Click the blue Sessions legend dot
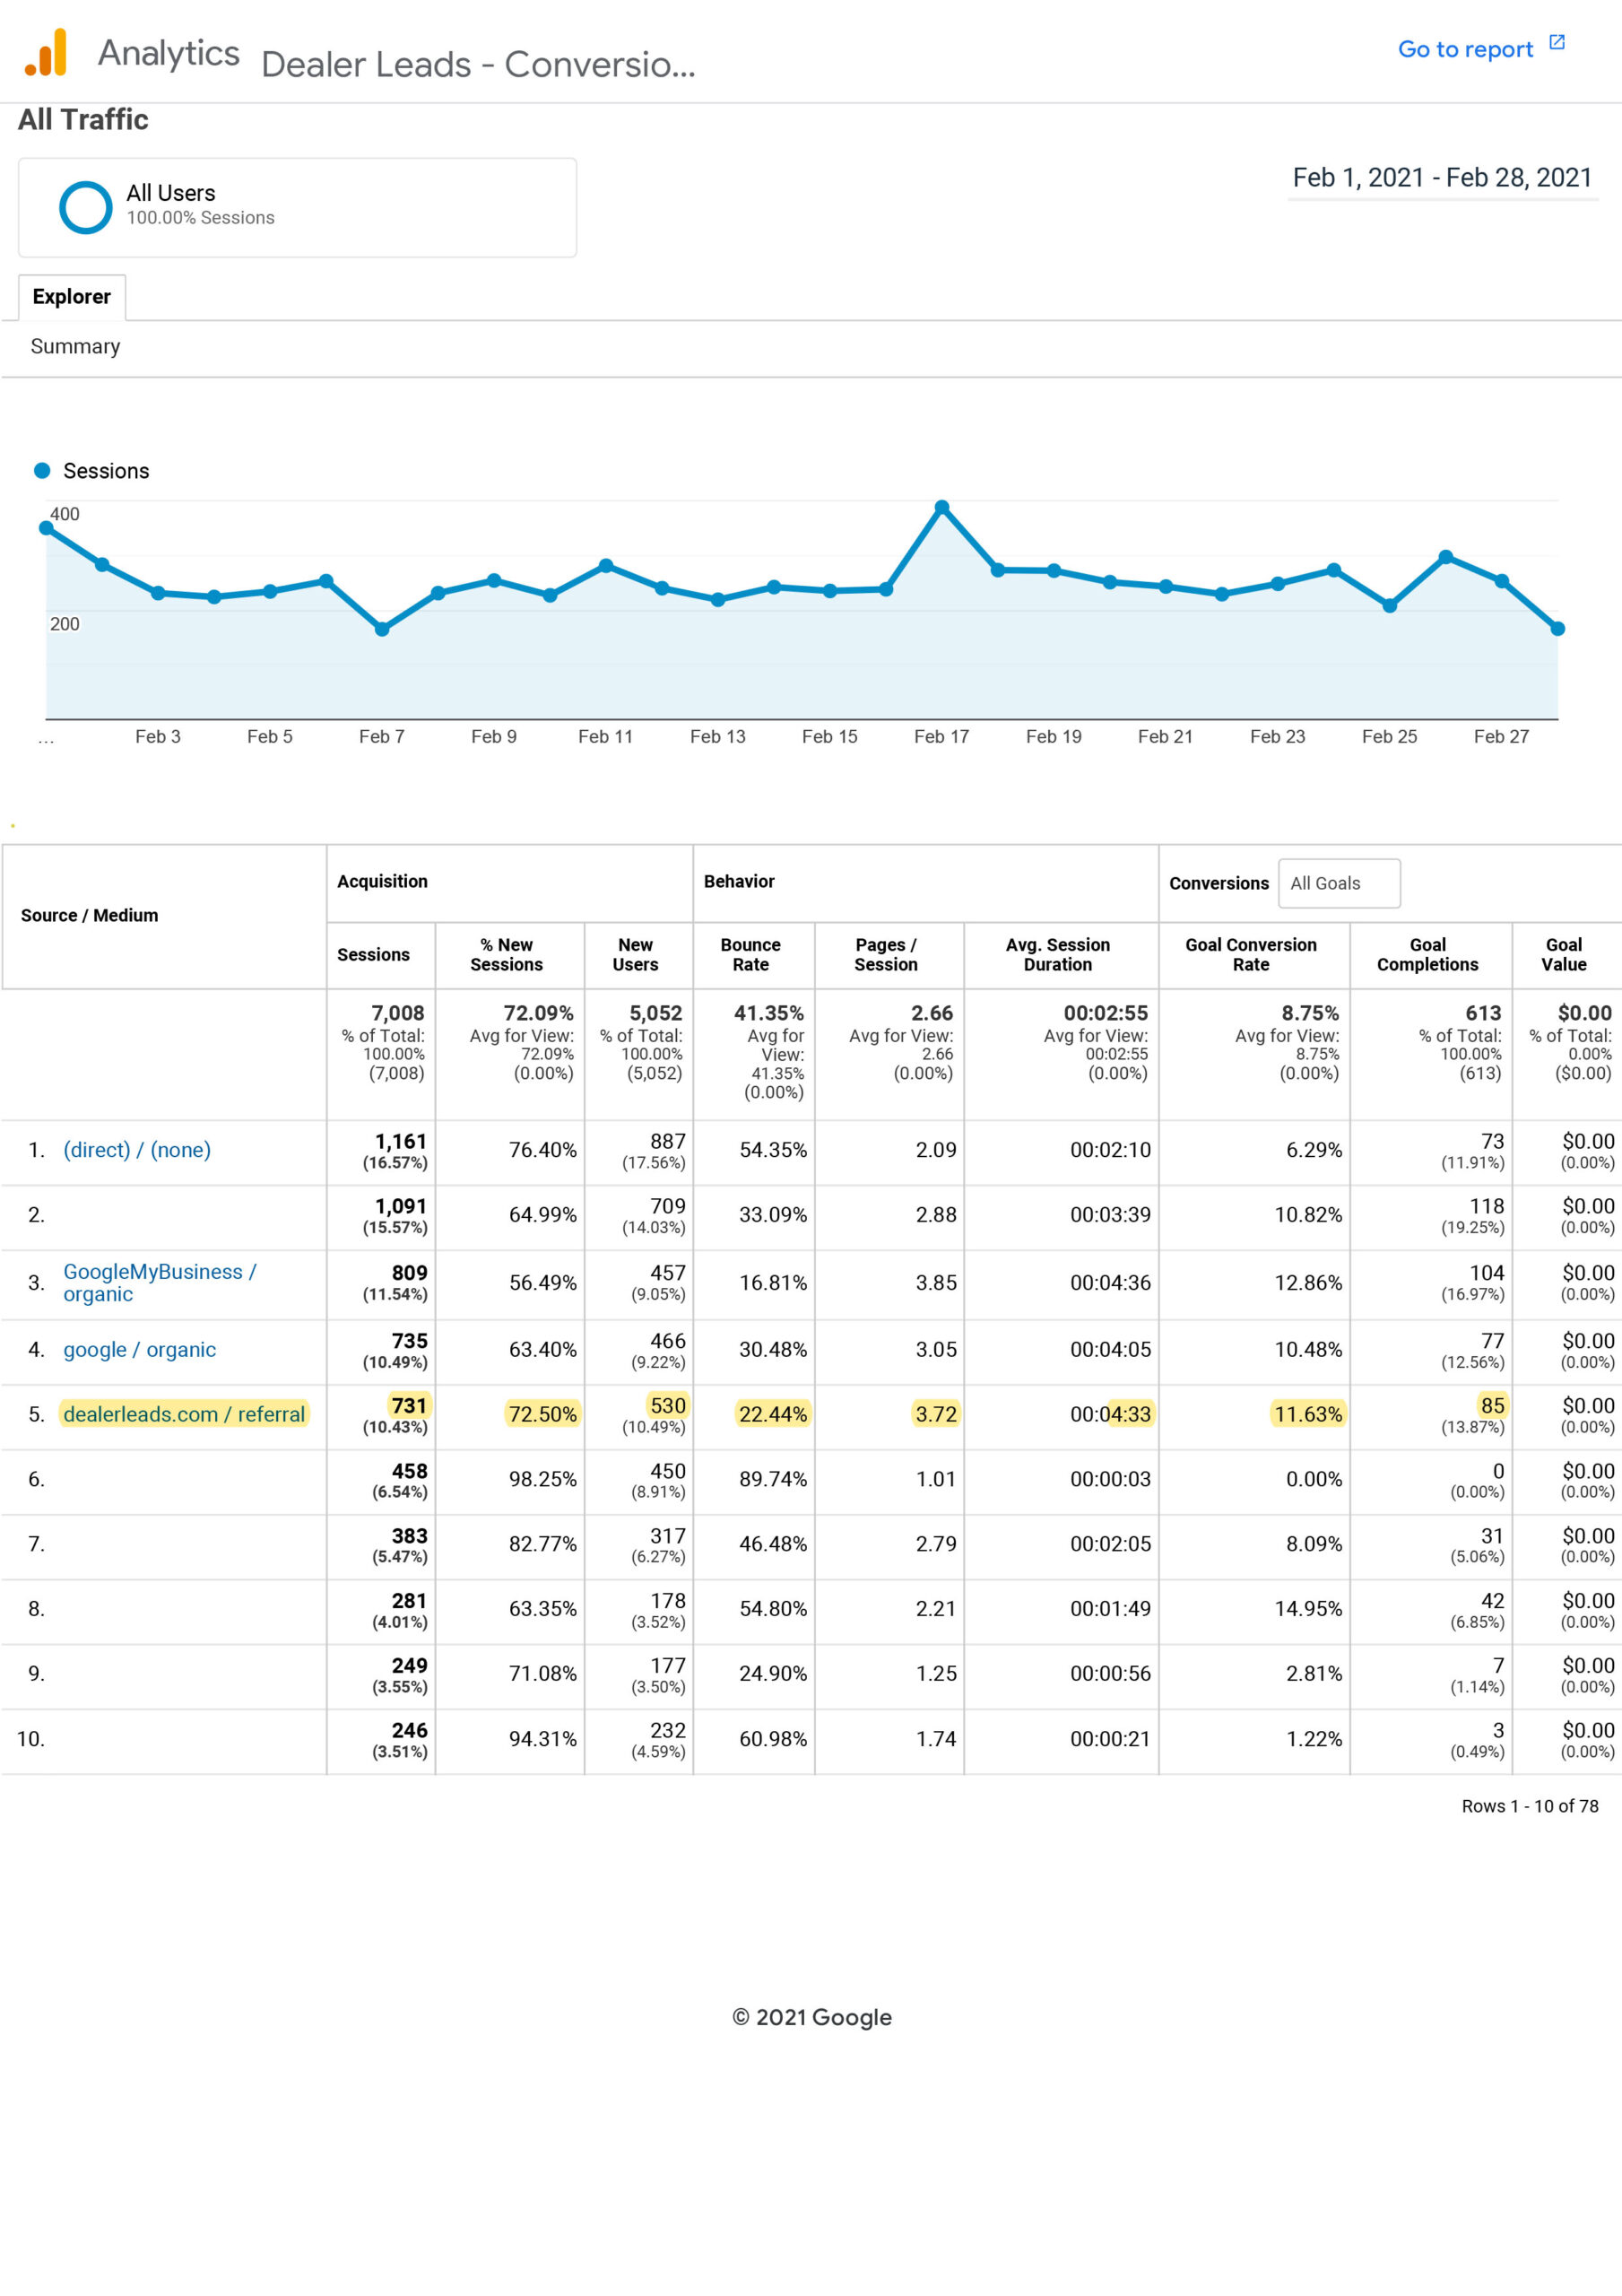Screen dimensions: 1622x2296 42,470
